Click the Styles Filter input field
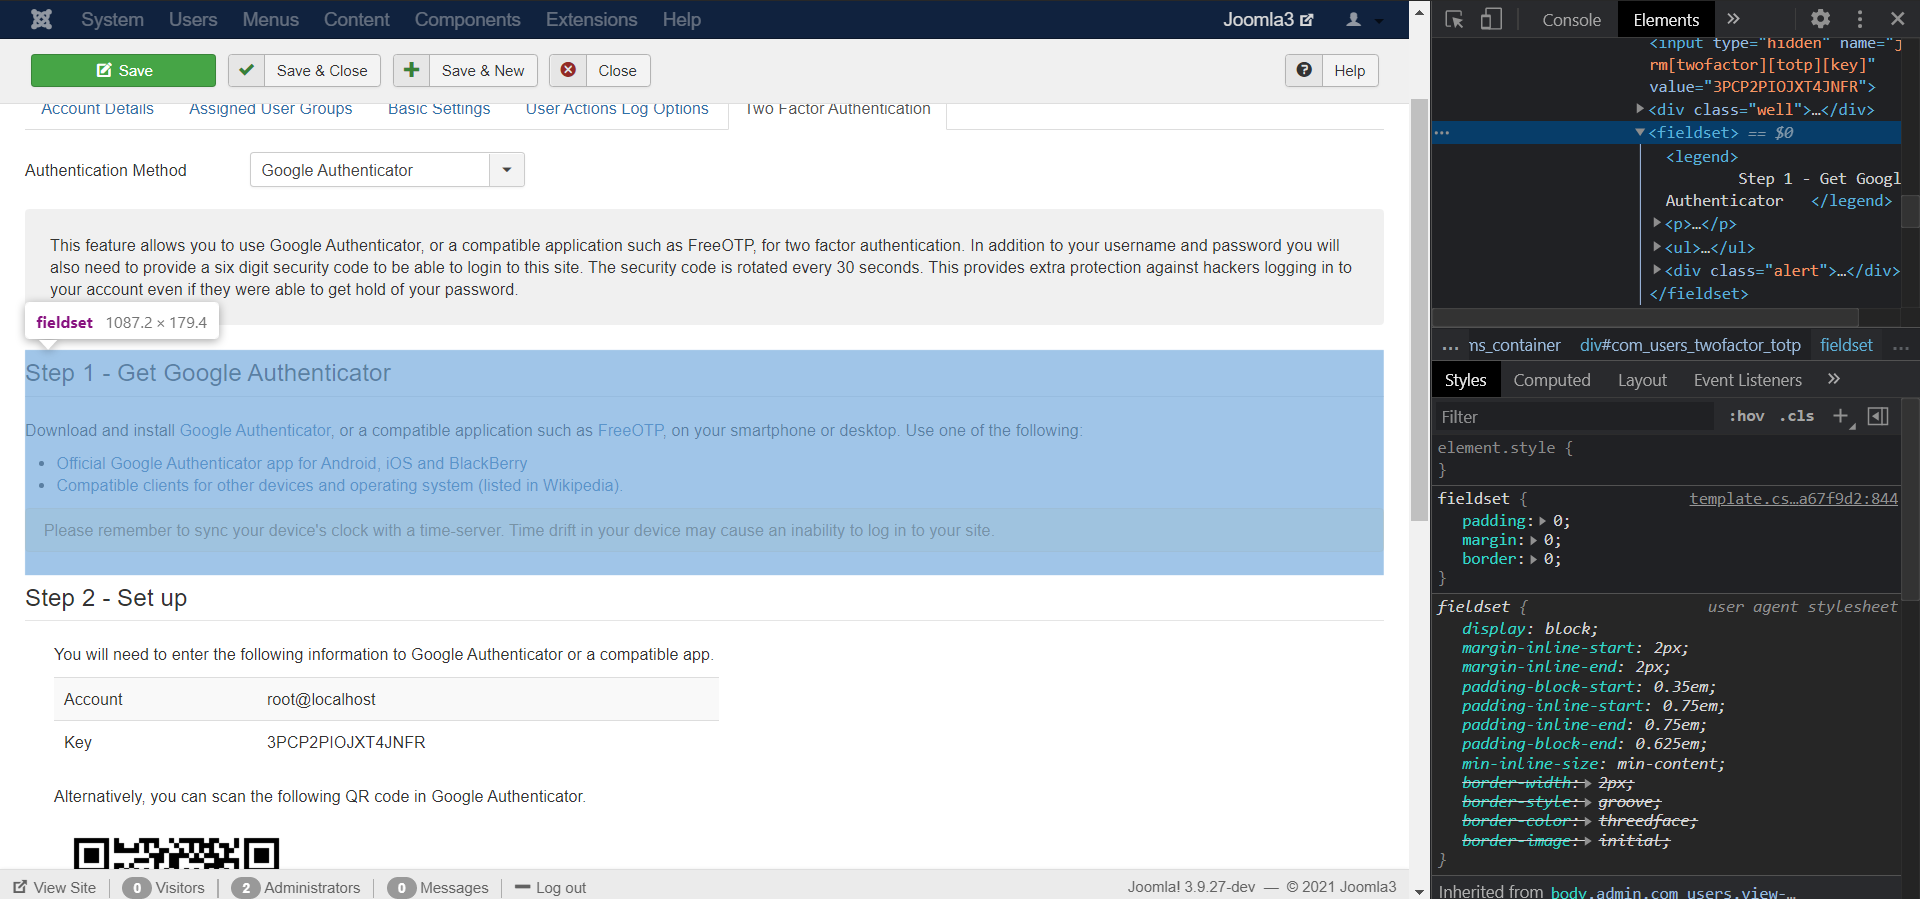This screenshot has width=1920, height=899. [1575, 417]
